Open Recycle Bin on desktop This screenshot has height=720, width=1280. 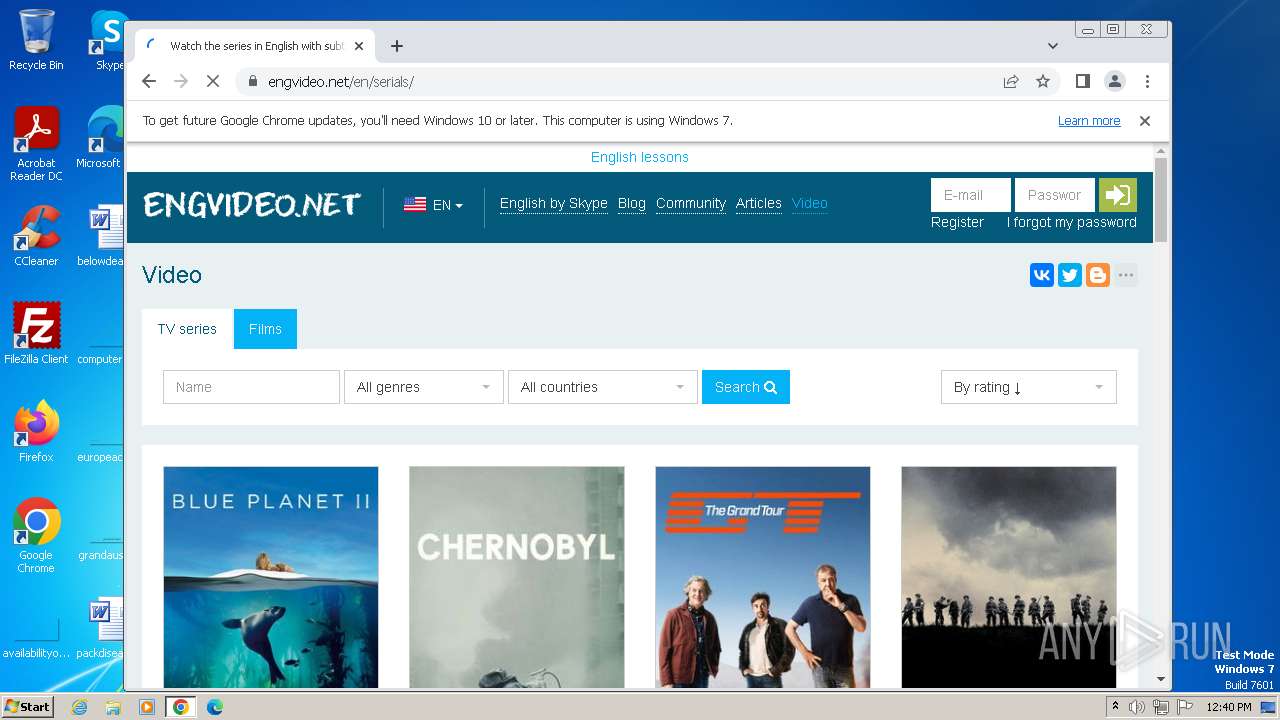tap(36, 40)
